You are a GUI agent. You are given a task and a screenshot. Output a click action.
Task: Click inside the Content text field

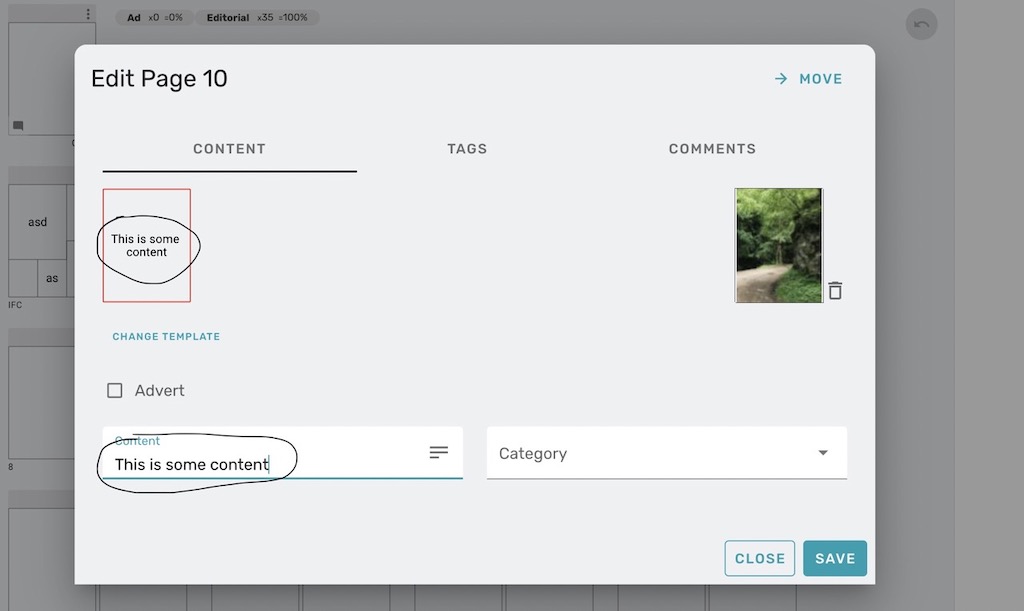pos(250,463)
